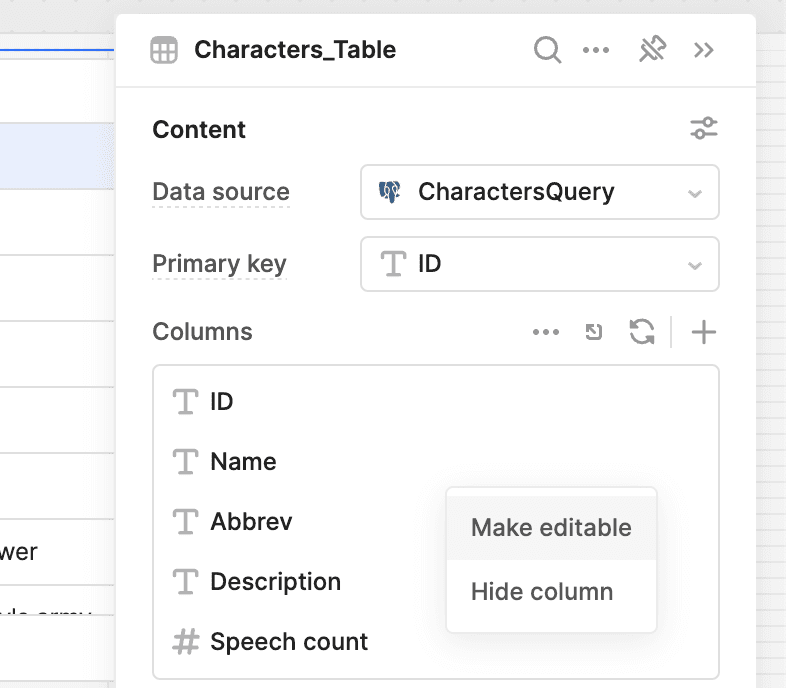The height and width of the screenshot is (688, 786).
Task: Open Columns more options ellipsis
Action: coord(546,332)
